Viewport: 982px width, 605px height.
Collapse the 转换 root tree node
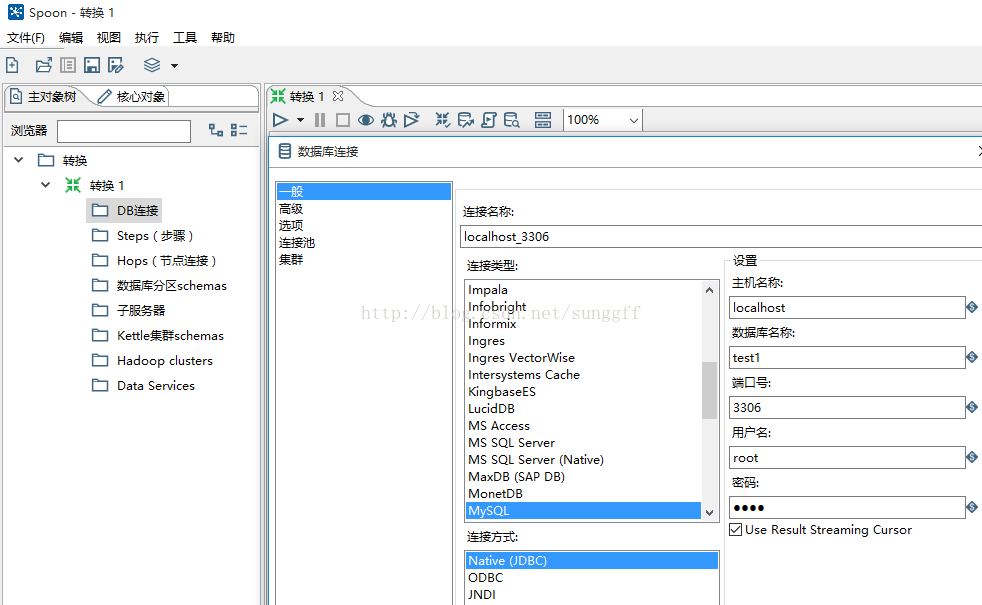point(19,160)
